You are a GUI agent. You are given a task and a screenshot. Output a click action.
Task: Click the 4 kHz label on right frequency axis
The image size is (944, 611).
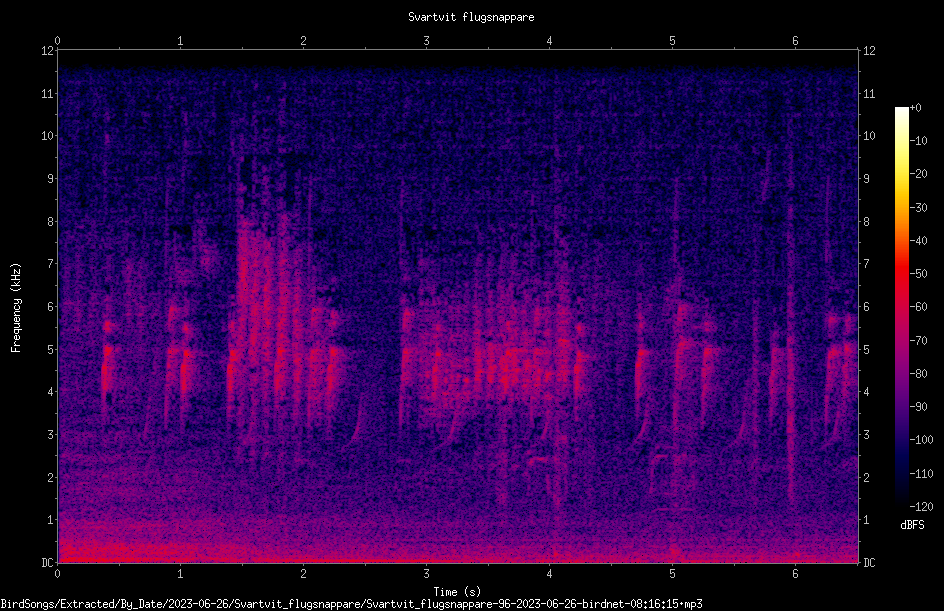click(866, 392)
